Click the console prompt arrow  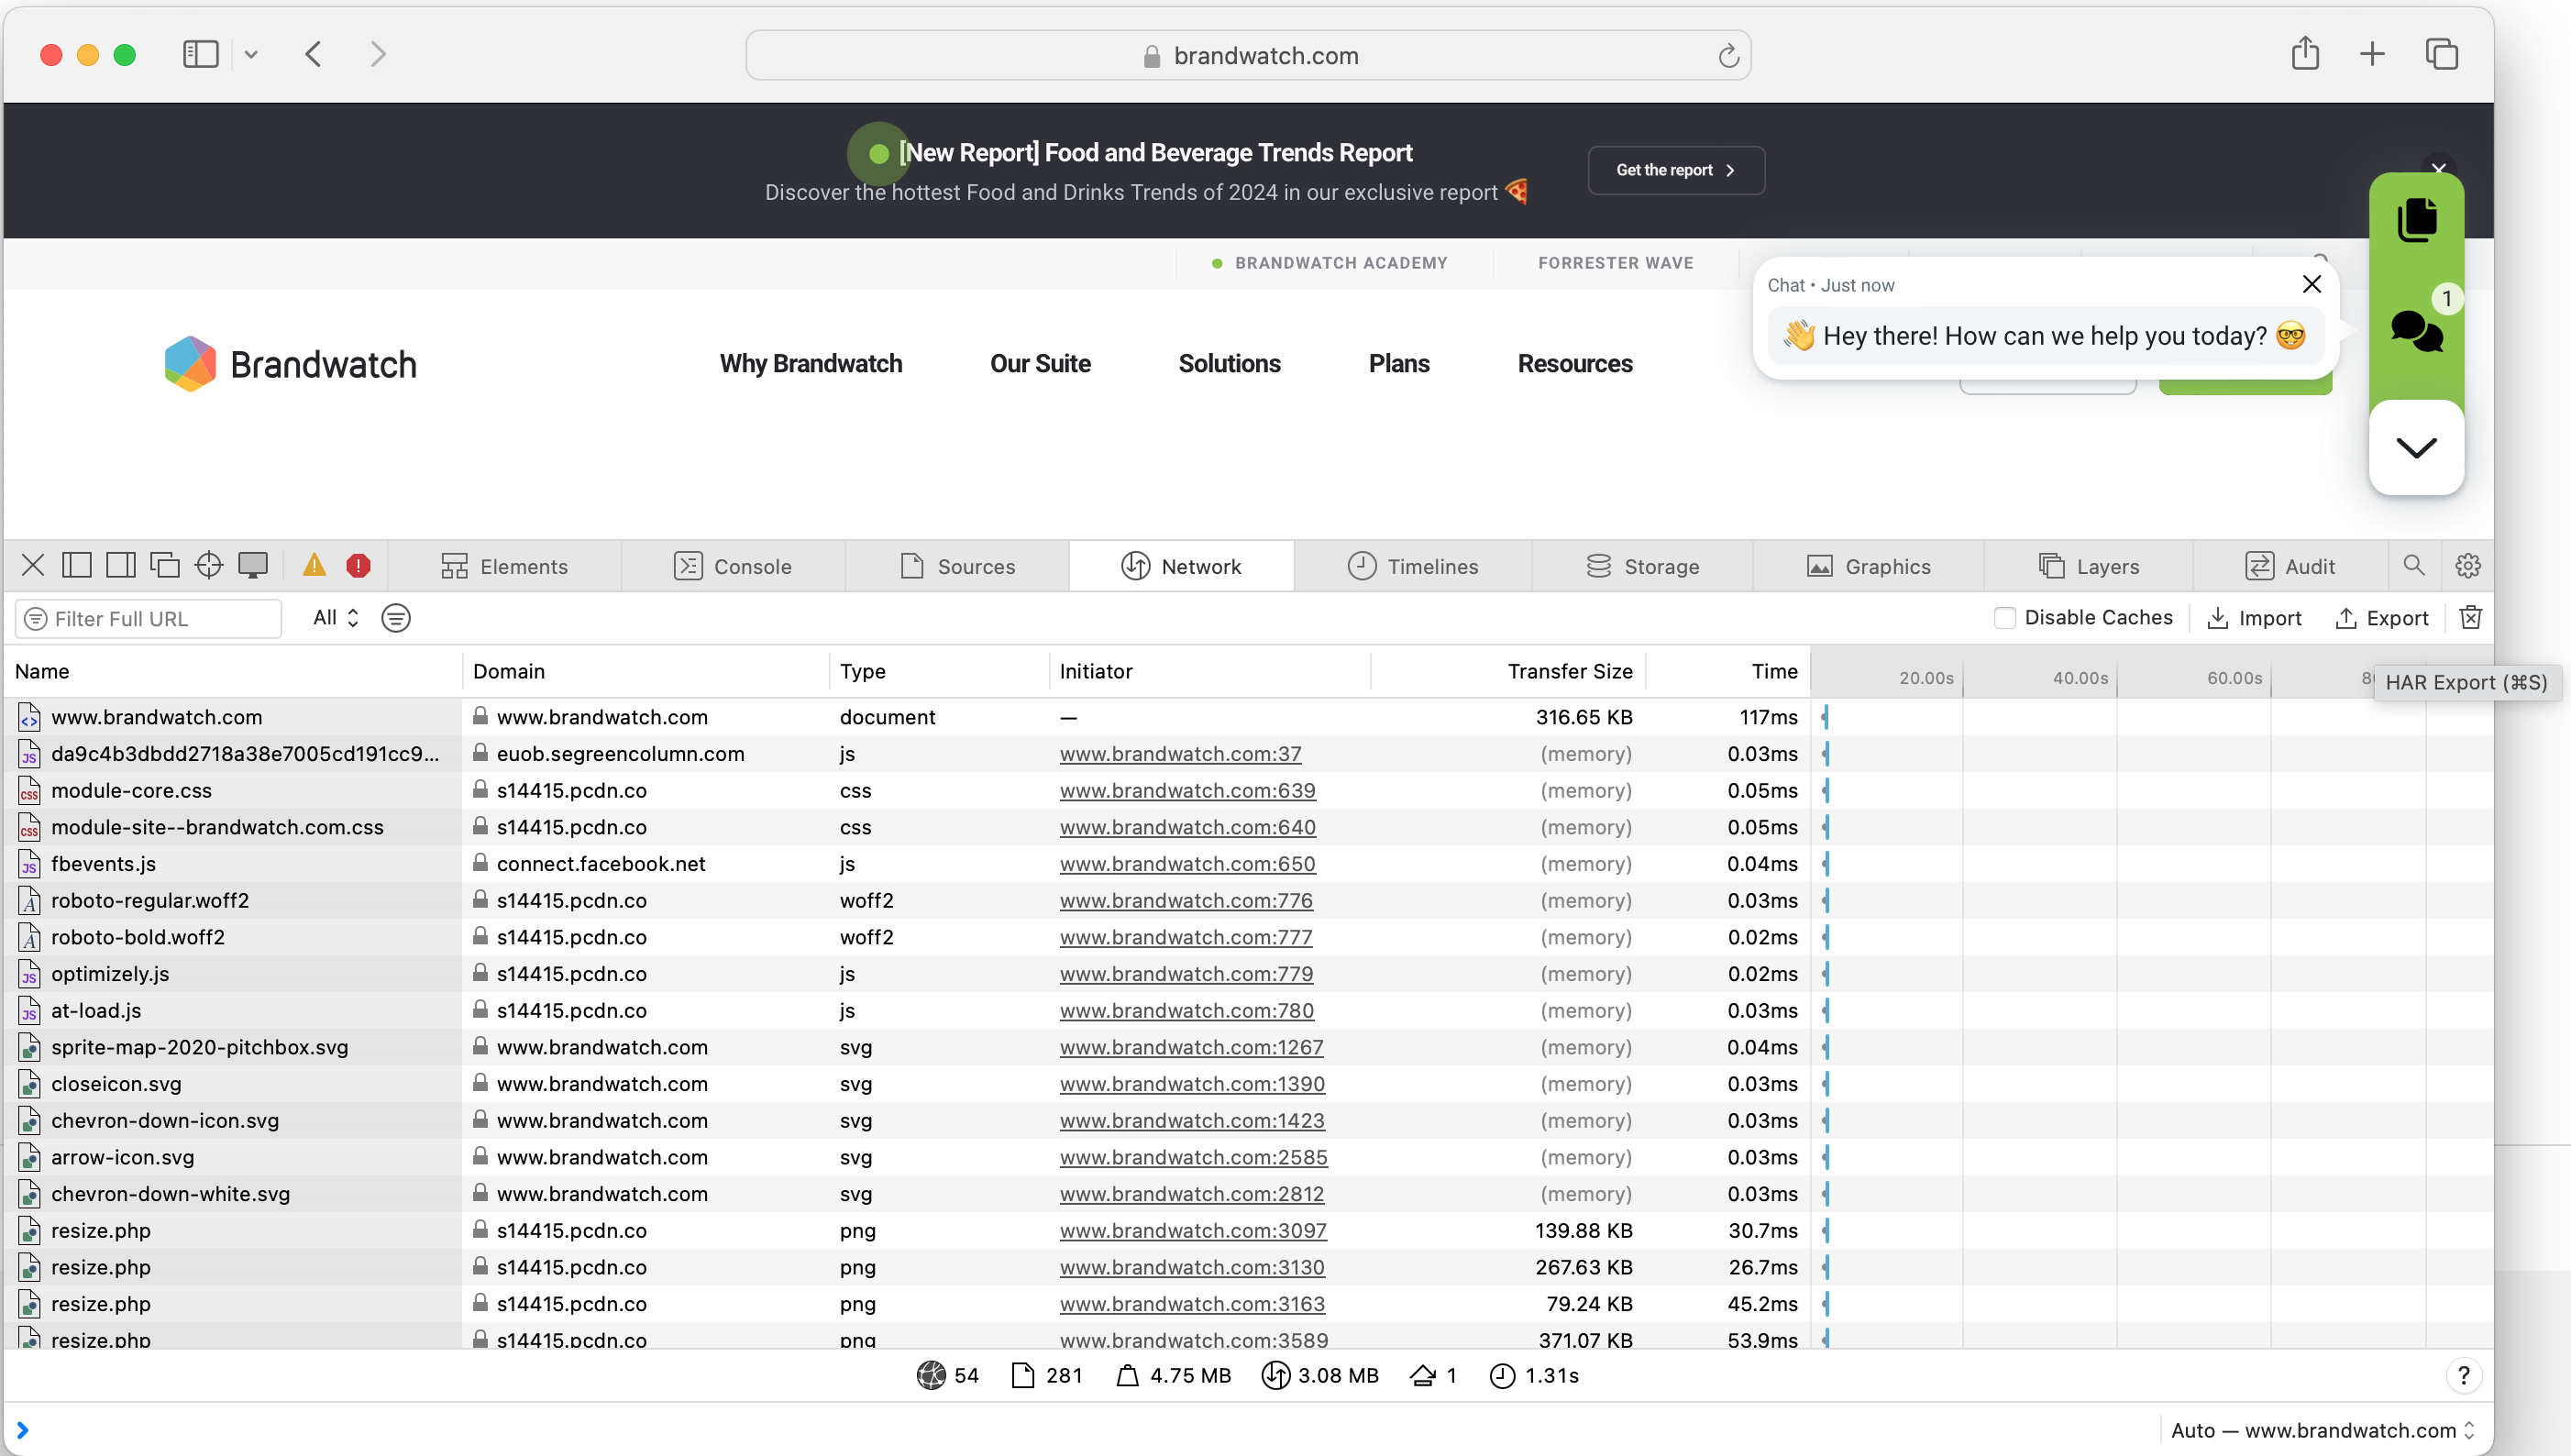22,1430
